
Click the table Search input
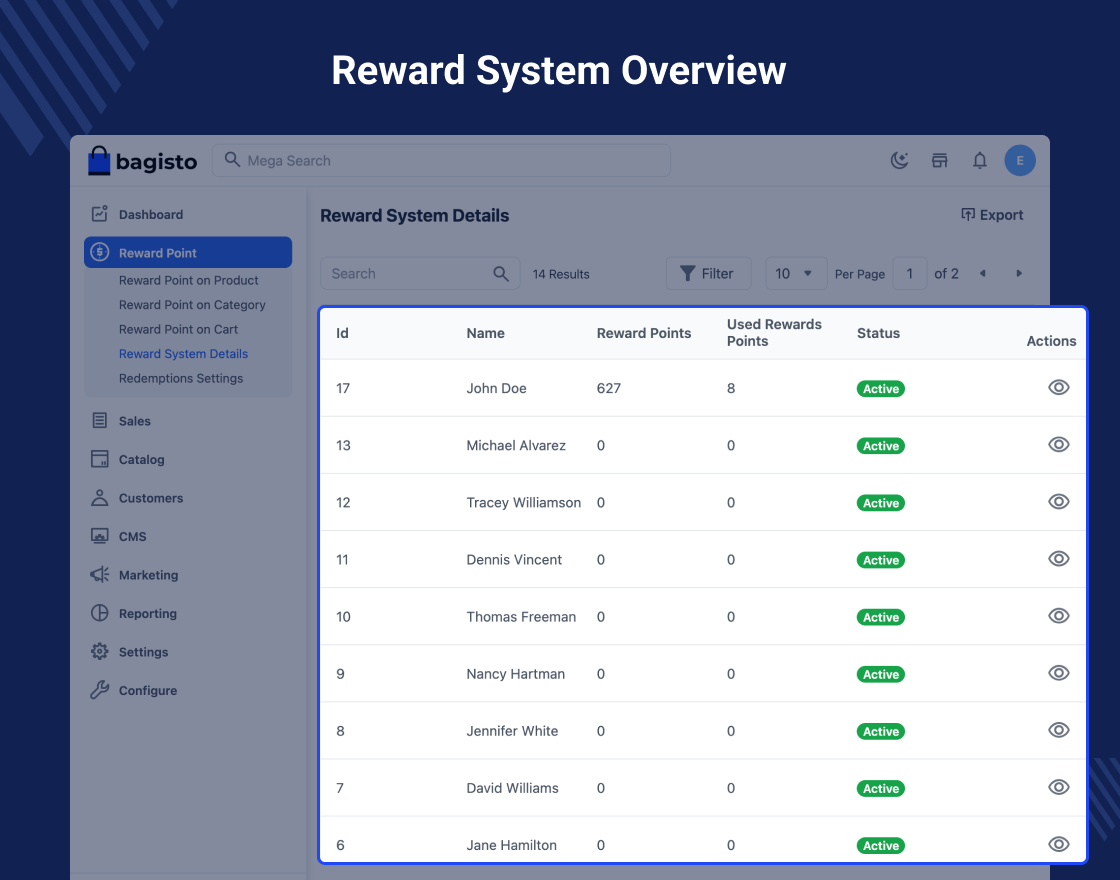pyautogui.click(x=420, y=274)
